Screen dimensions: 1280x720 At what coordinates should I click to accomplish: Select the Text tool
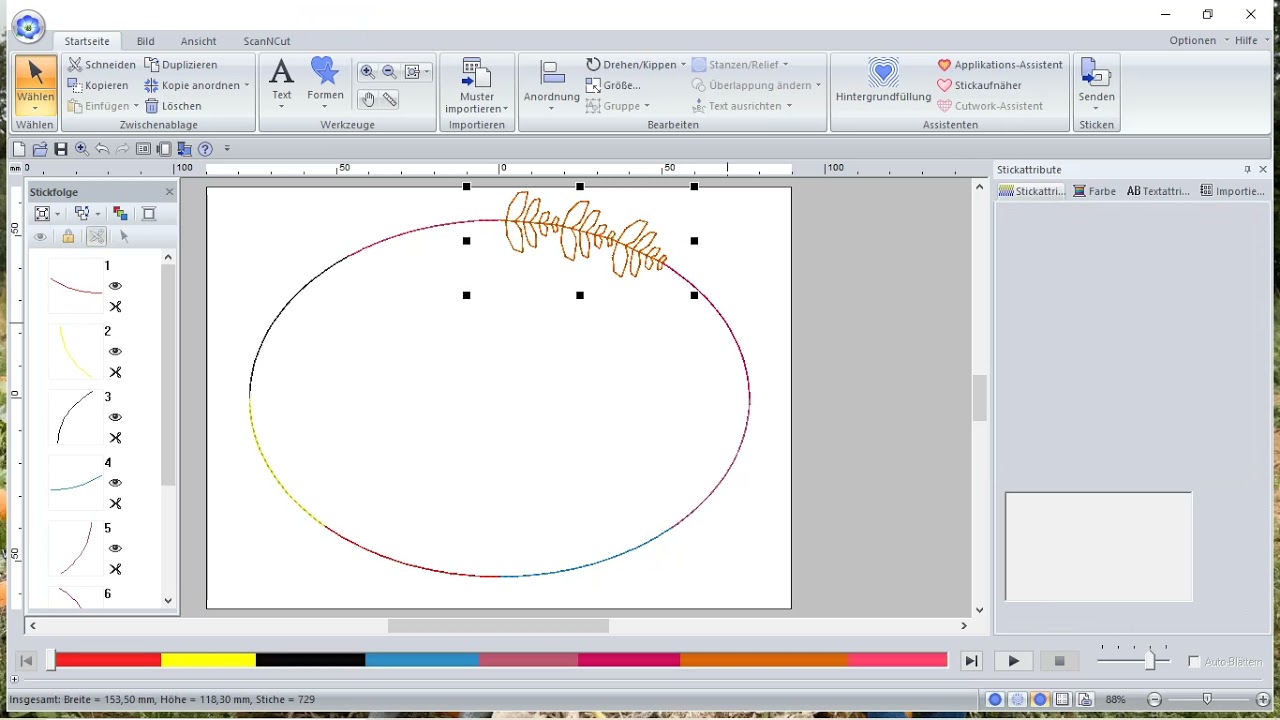click(282, 83)
